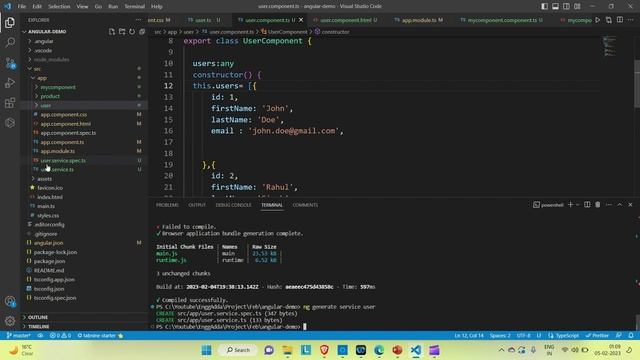The width and height of the screenshot is (640, 360).
Task: Expand the TIMELINE section
Action: point(39,327)
